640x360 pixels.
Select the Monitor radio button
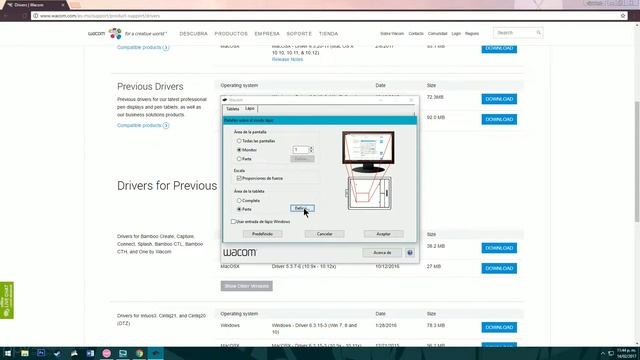point(239,150)
